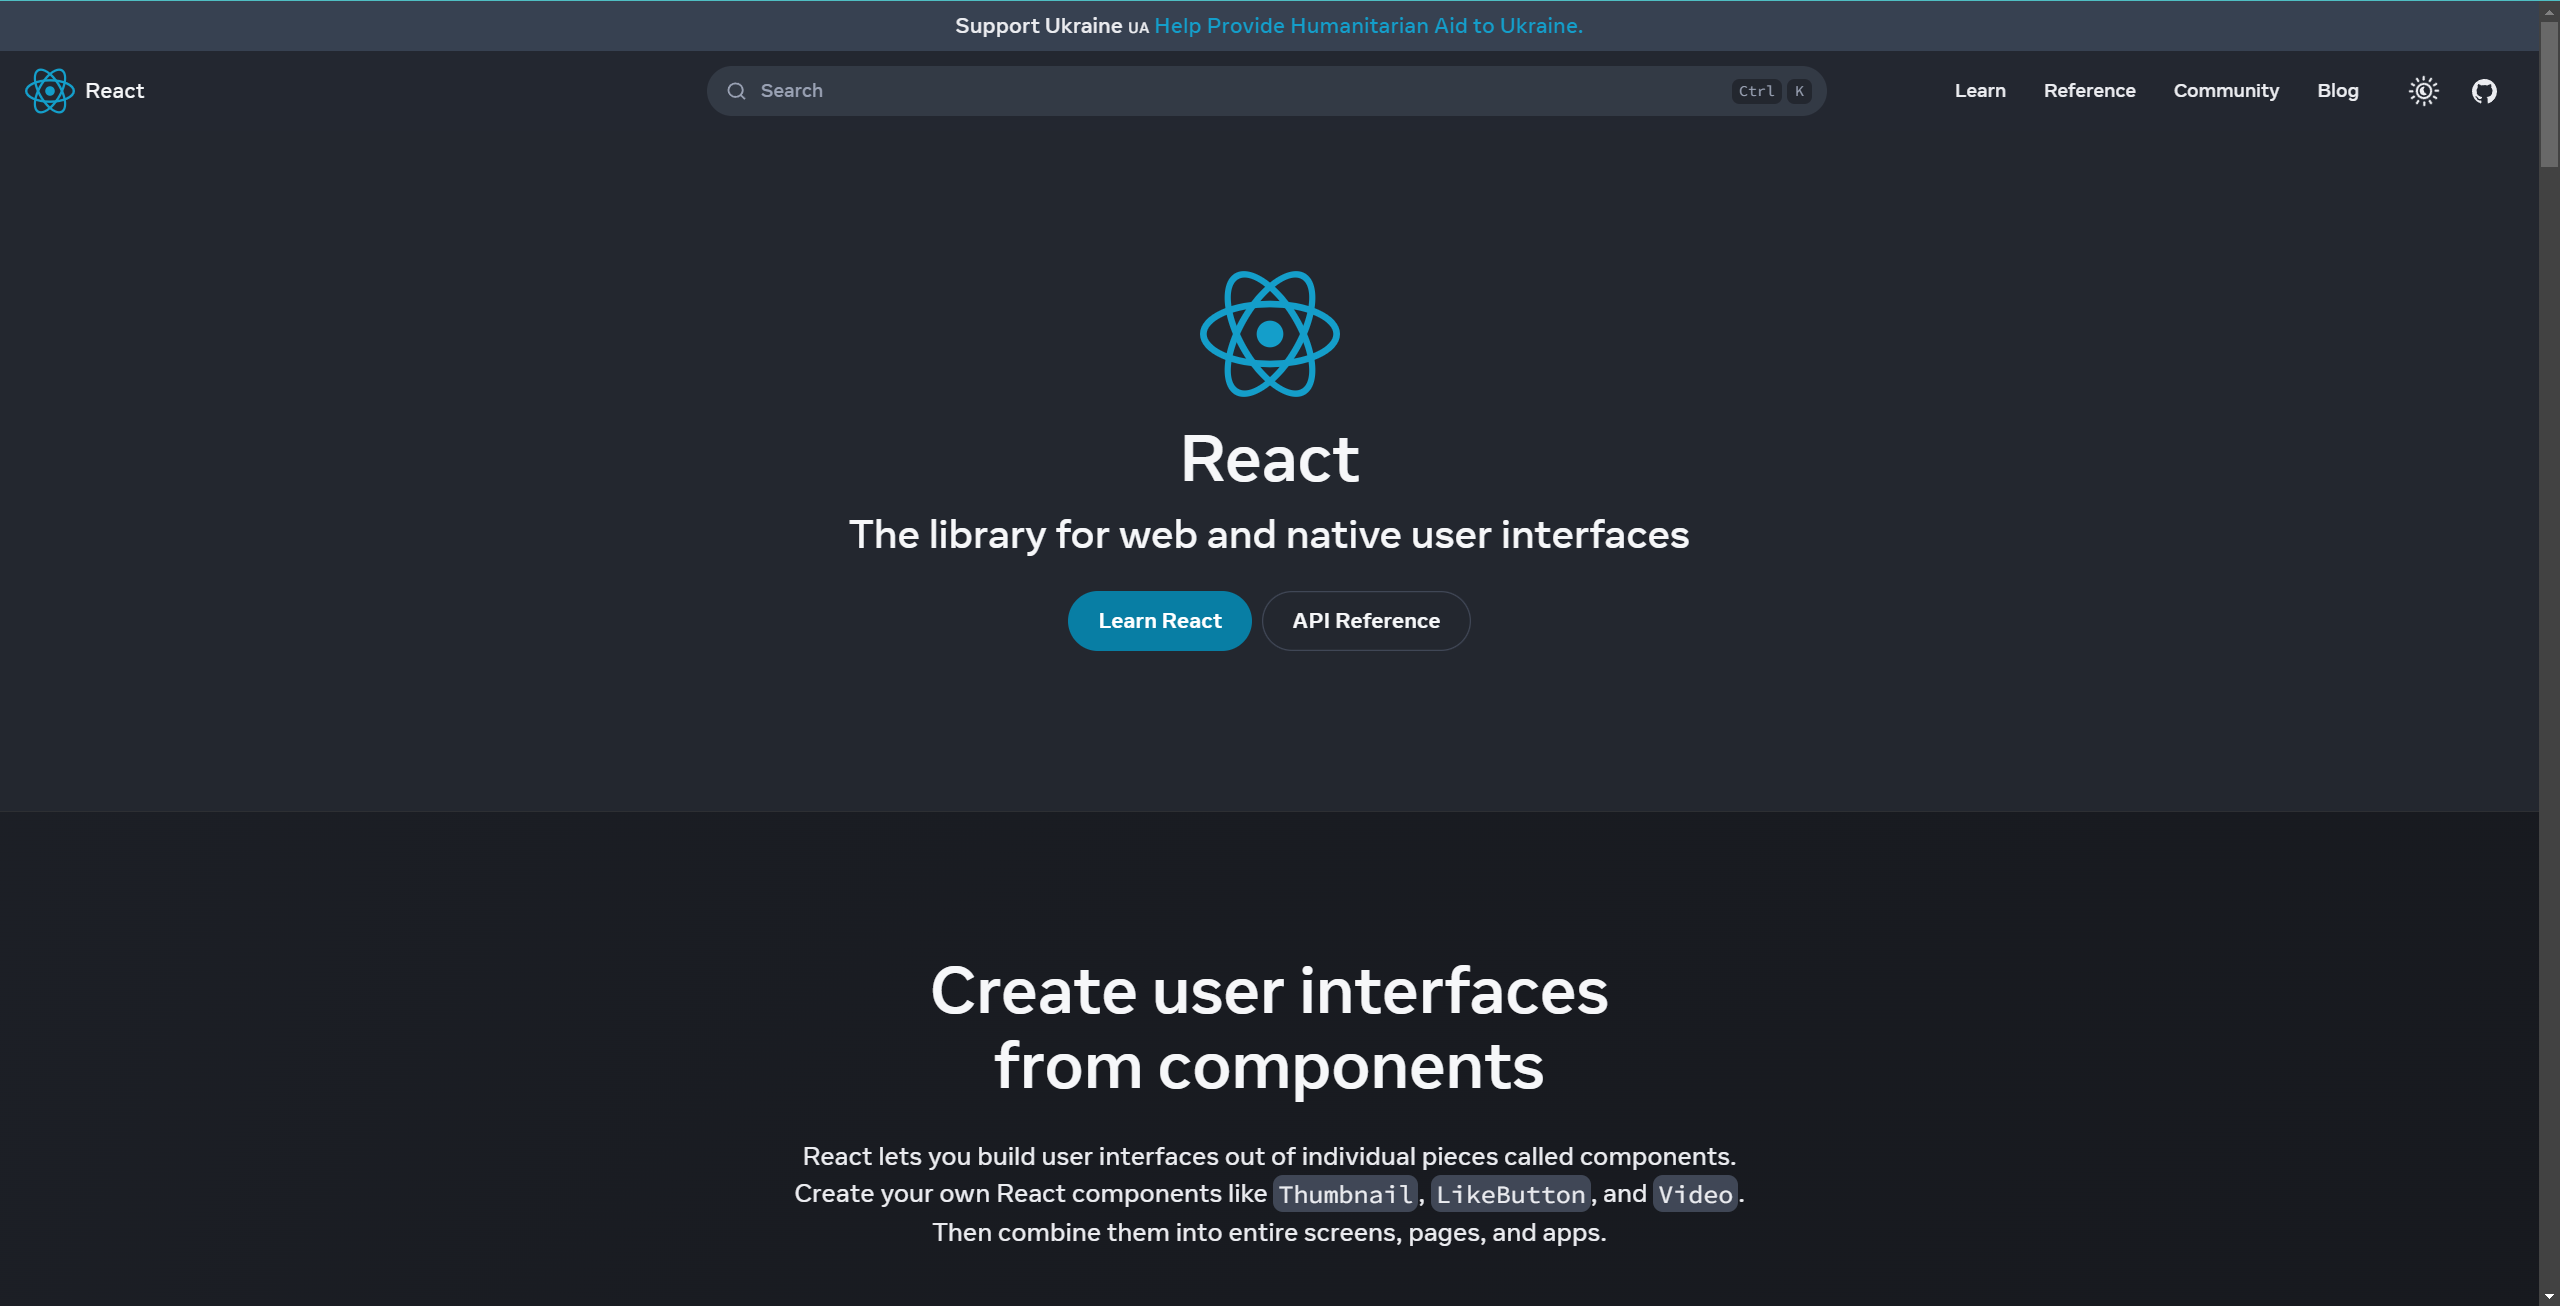Viewport: 2560px width, 1306px height.
Task: Click the Ctrl shortcut key badge
Action: click(x=1756, y=91)
